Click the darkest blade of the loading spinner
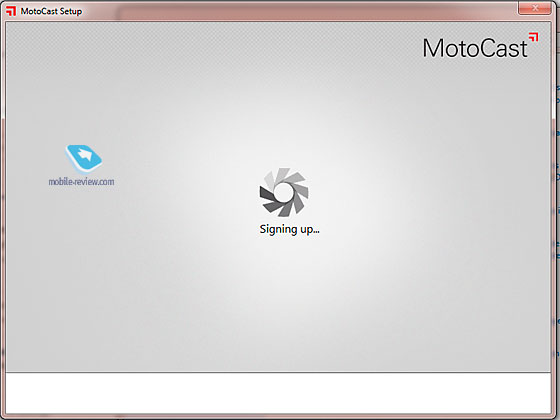Image resolution: width=560 pixels, height=420 pixels. pos(267,193)
